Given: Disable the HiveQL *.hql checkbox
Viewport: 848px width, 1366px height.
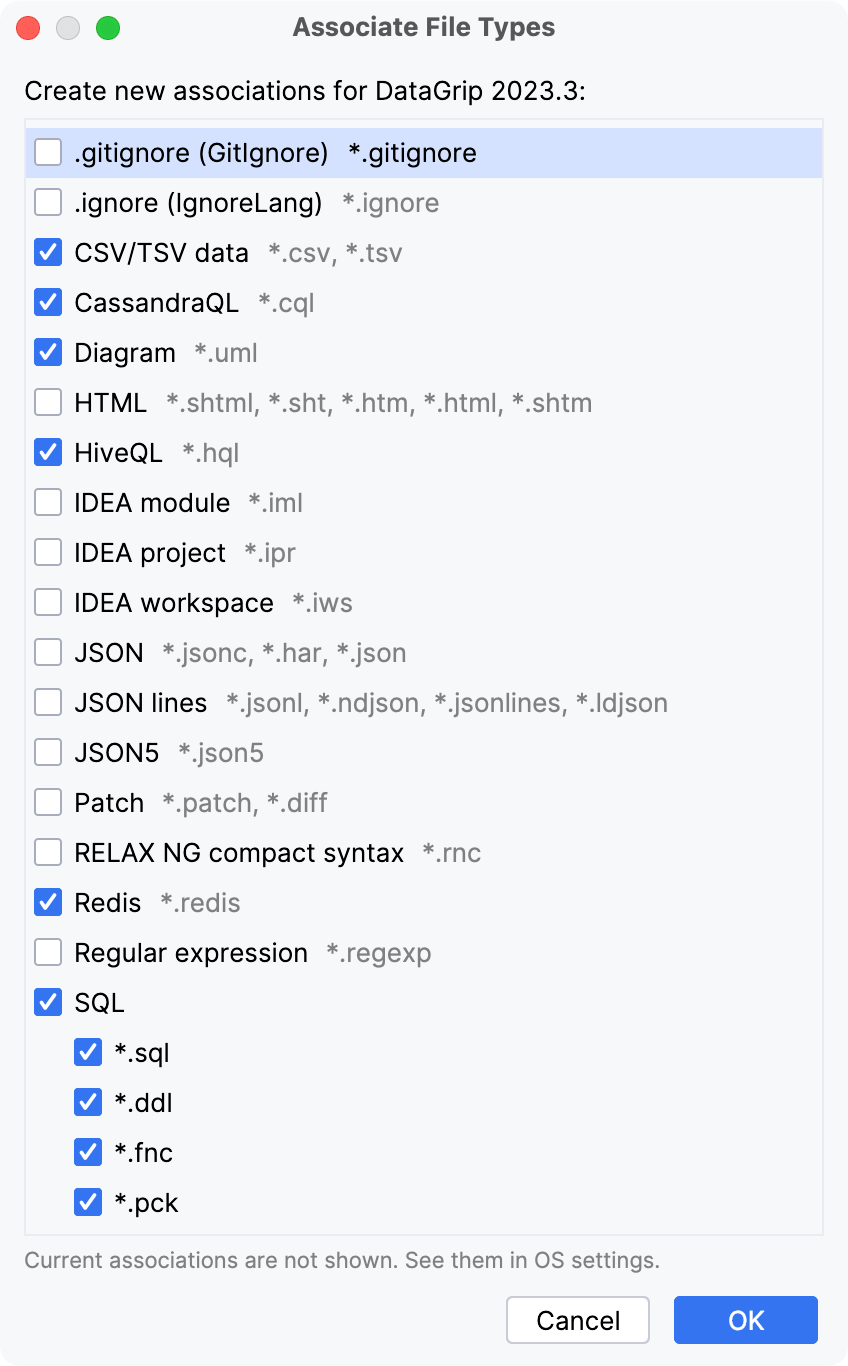Looking at the screenshot, I should coord(47,452).
